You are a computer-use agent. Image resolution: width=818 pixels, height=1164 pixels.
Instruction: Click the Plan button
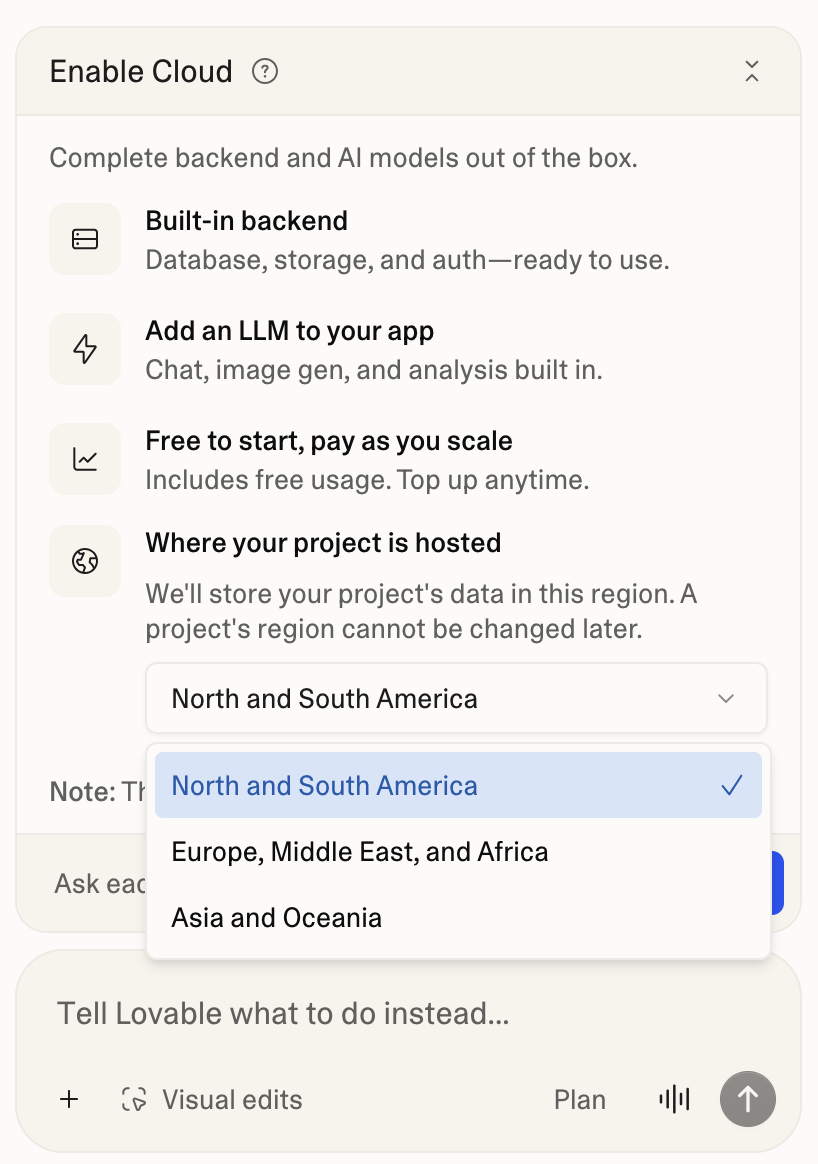[580, 1099]
